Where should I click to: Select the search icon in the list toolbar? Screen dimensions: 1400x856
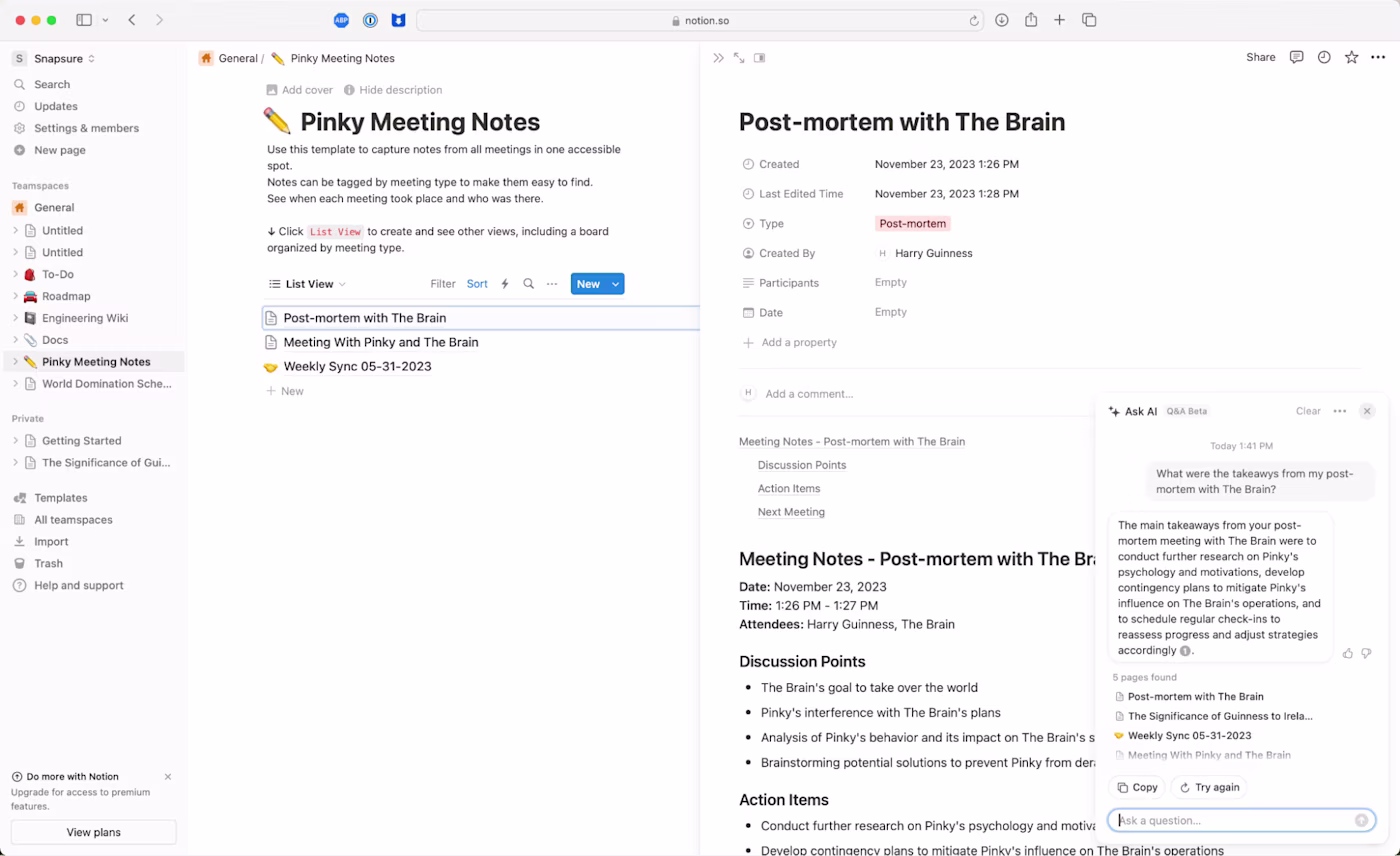click(528, 284)
